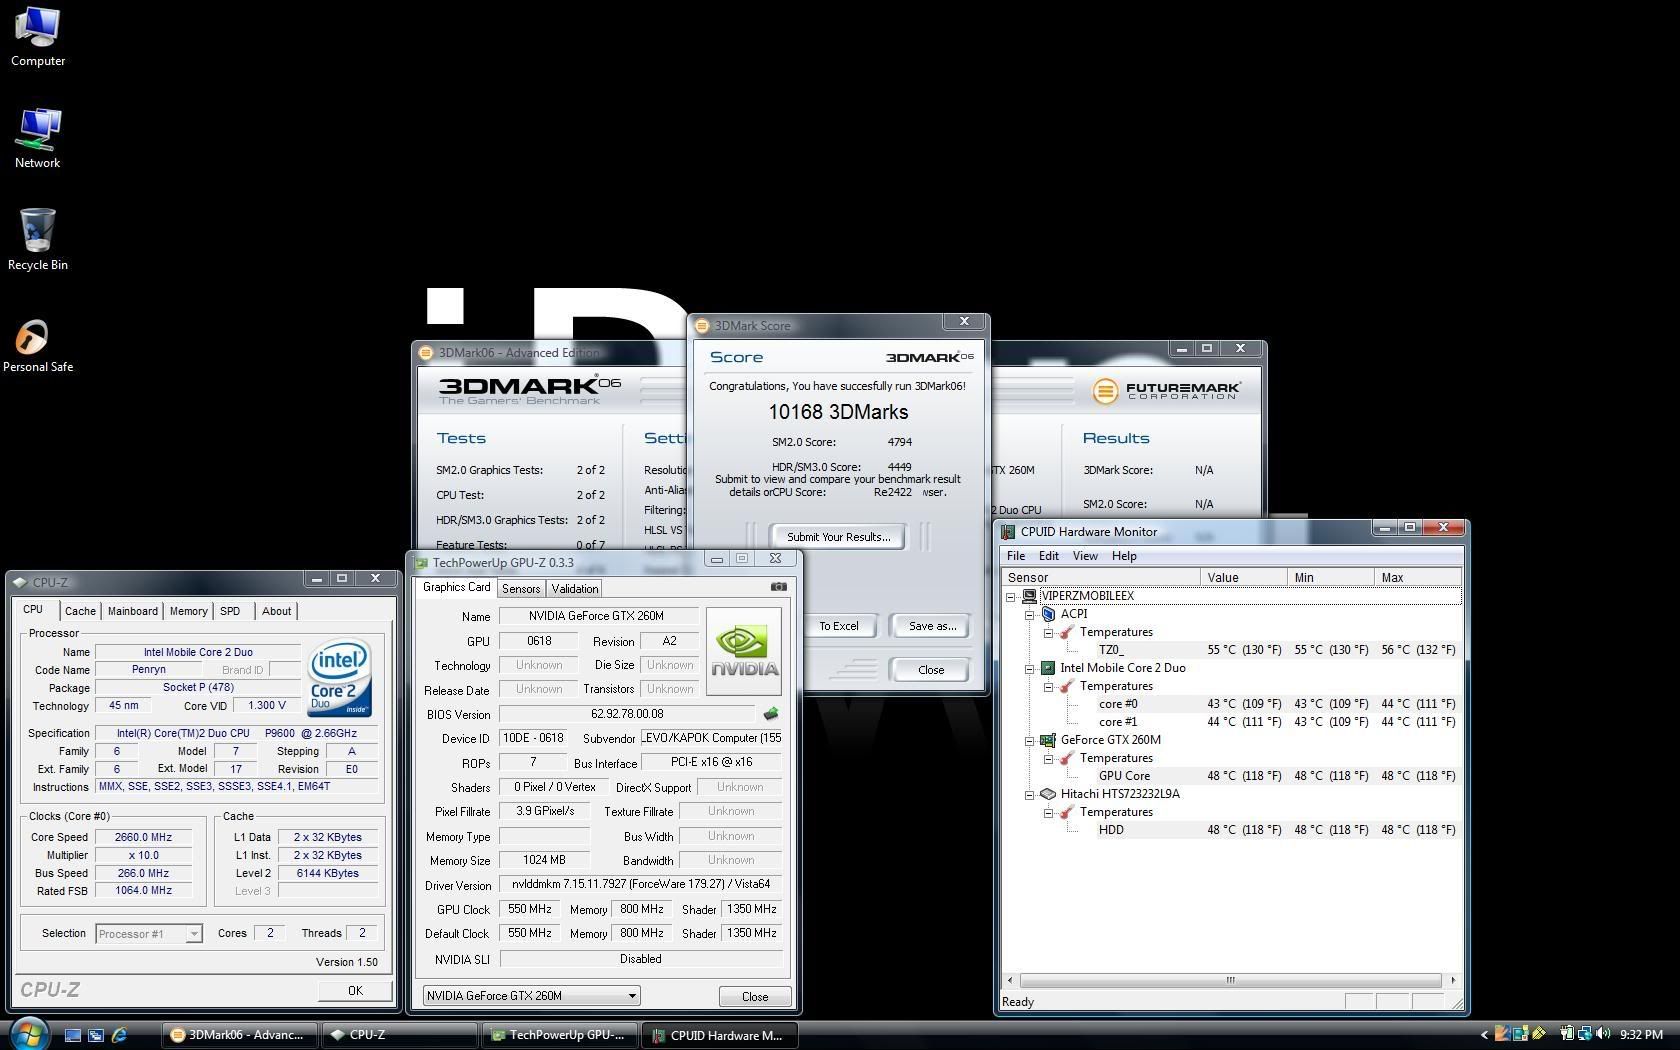Viewport: 1680px width, 1050px height.
Task: Click the To Excel button
Action: pyautogui.click(x=838, y=626)
